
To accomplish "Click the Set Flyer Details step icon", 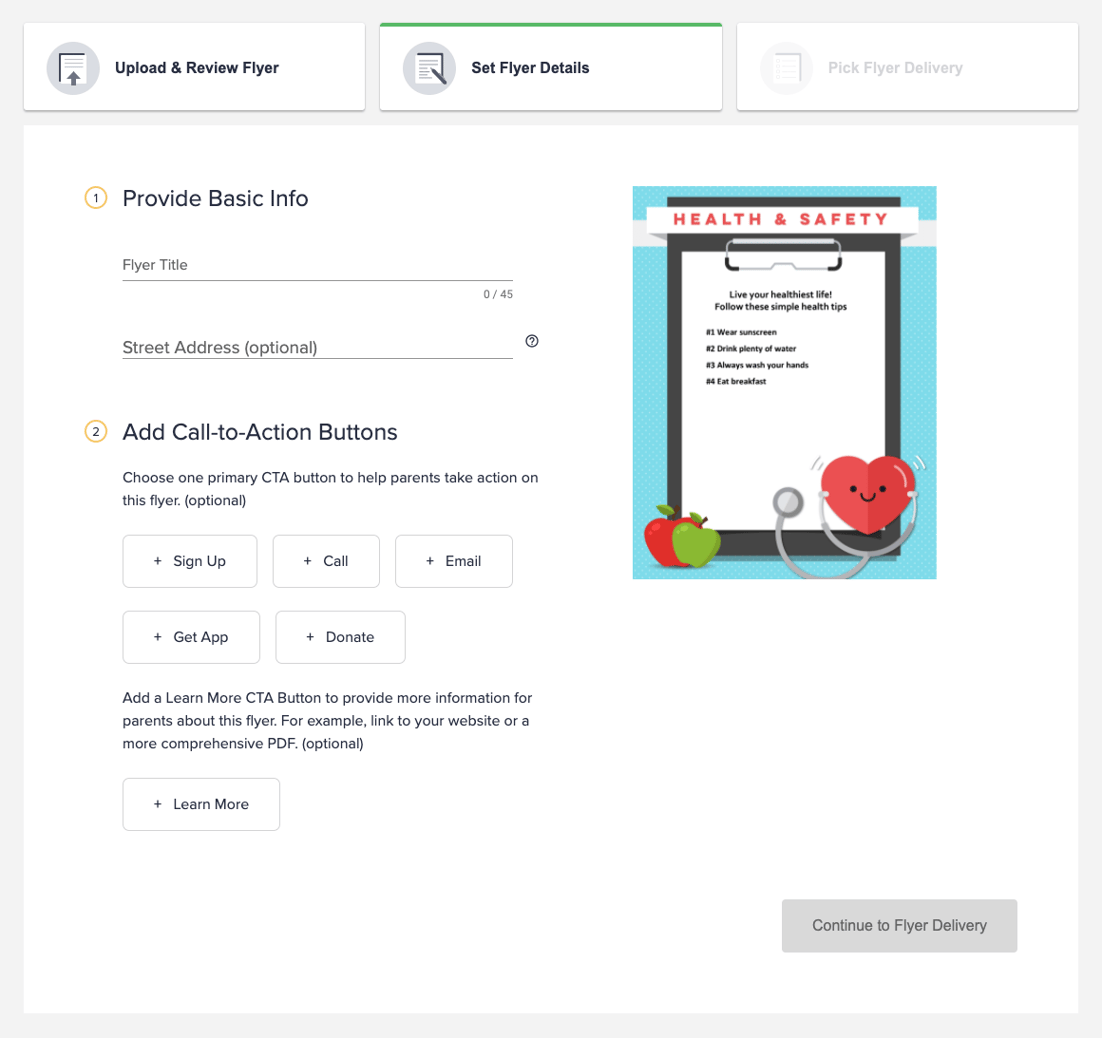I will [x=429, y=68].
